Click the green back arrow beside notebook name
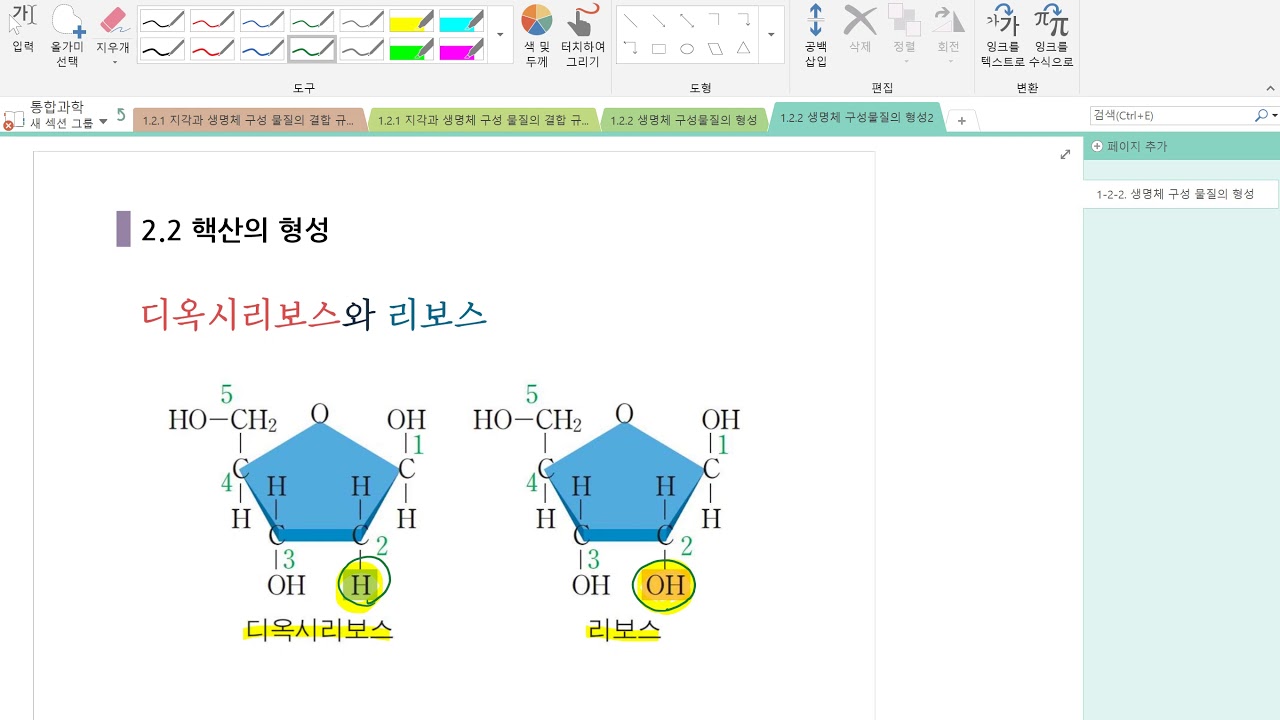Screen dimensions: 1280x720 click(x=121, y=115)
